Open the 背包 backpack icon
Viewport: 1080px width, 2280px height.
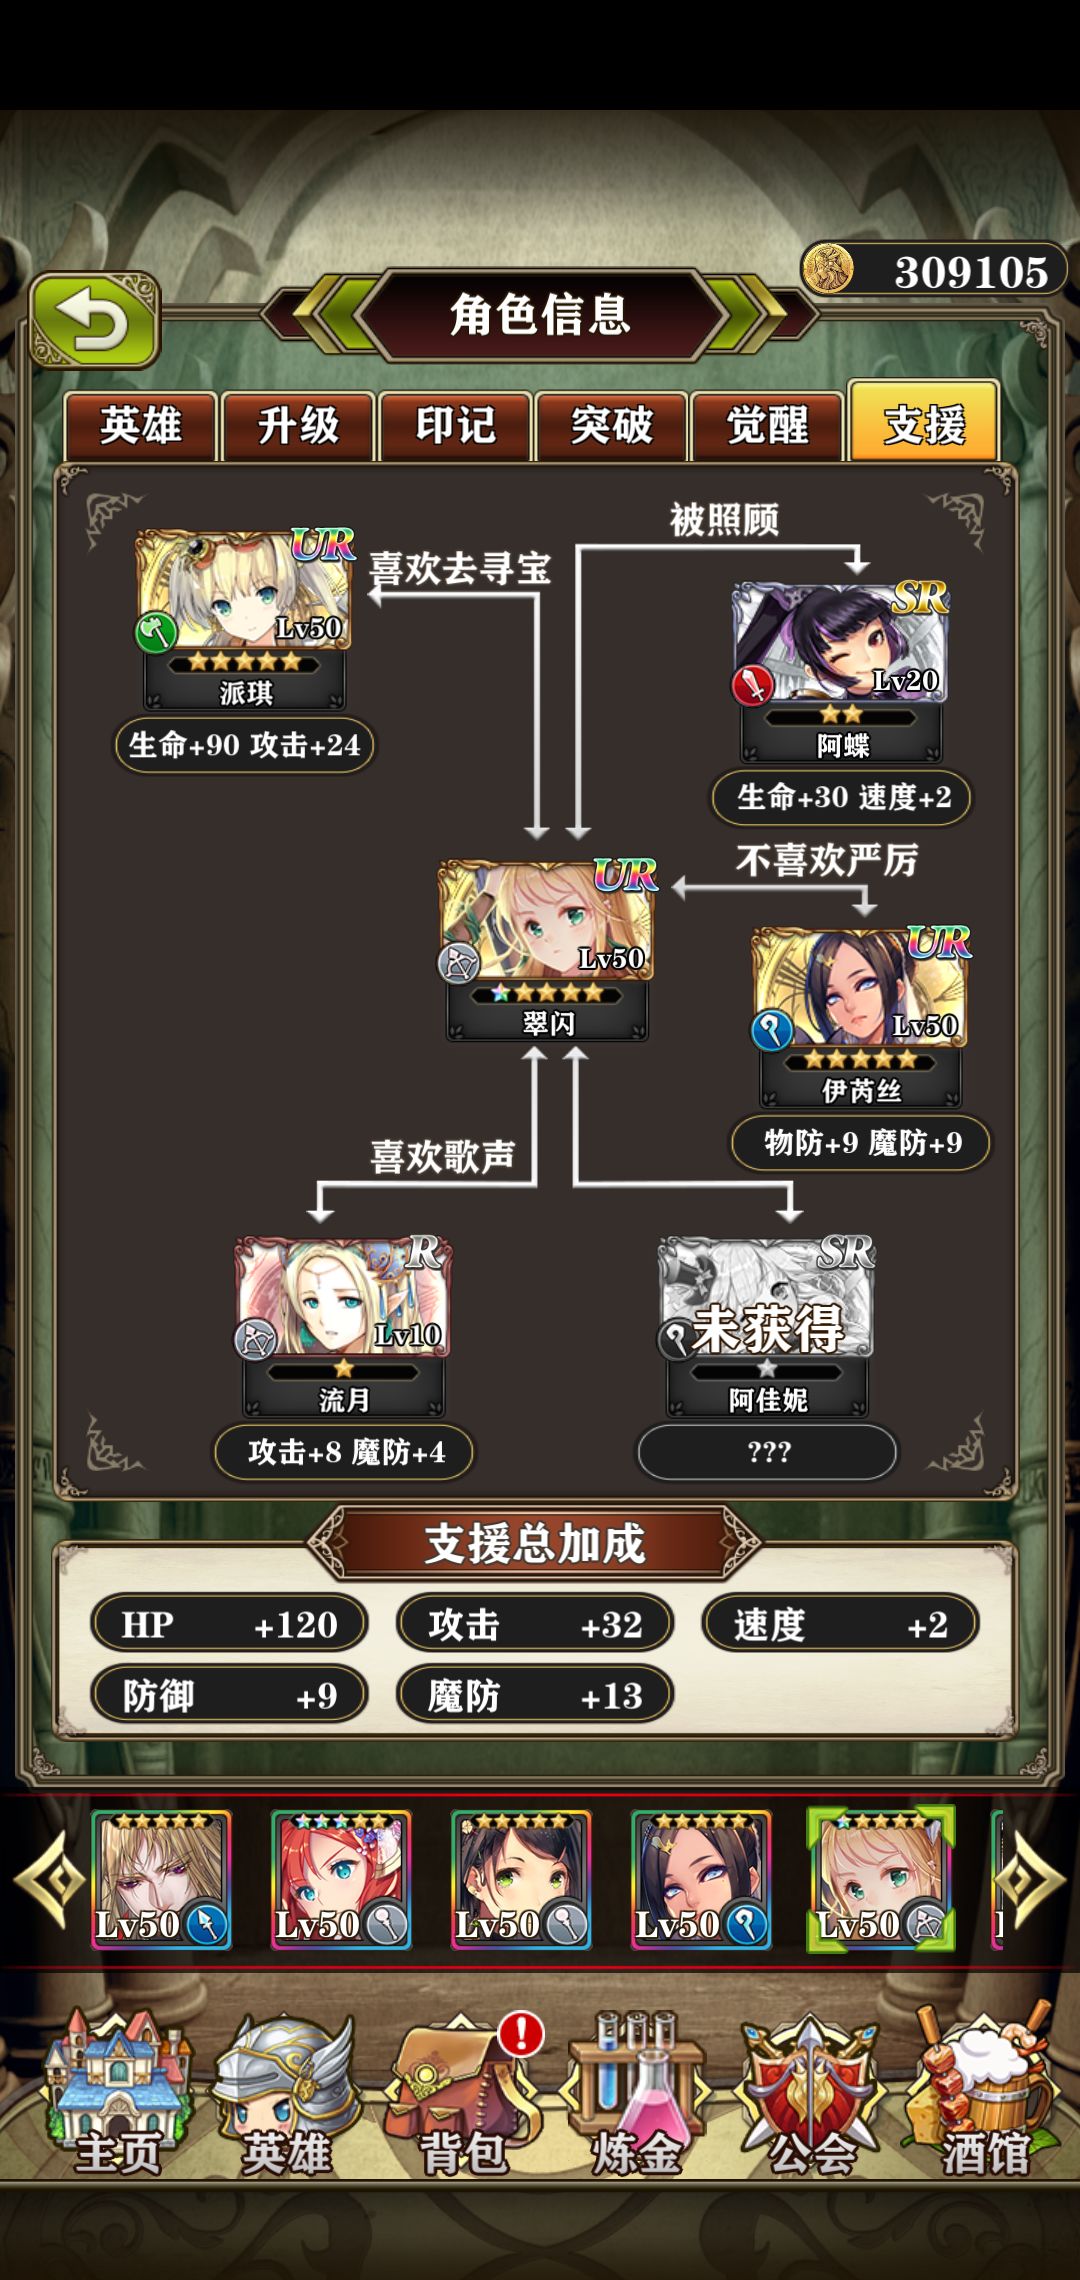coord(462,2093)
